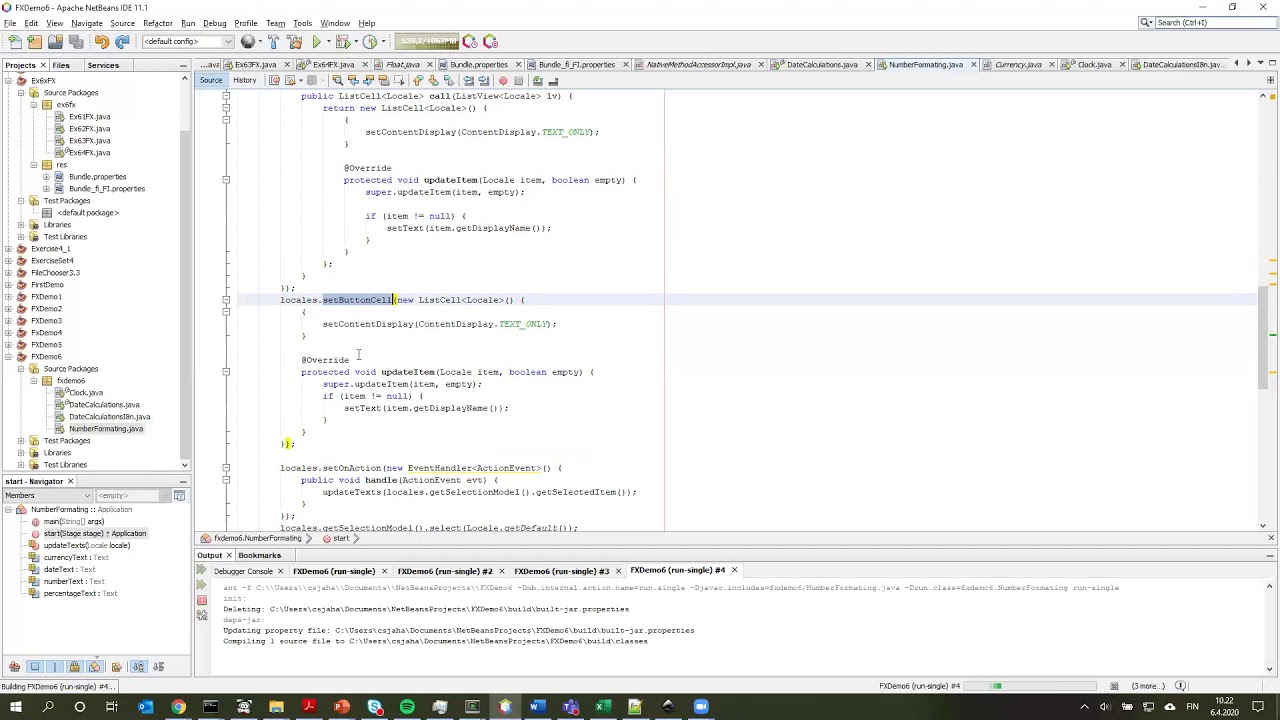Run the project with the green play icon
The image size is (1280, 720).
click(x=316, y=41)
